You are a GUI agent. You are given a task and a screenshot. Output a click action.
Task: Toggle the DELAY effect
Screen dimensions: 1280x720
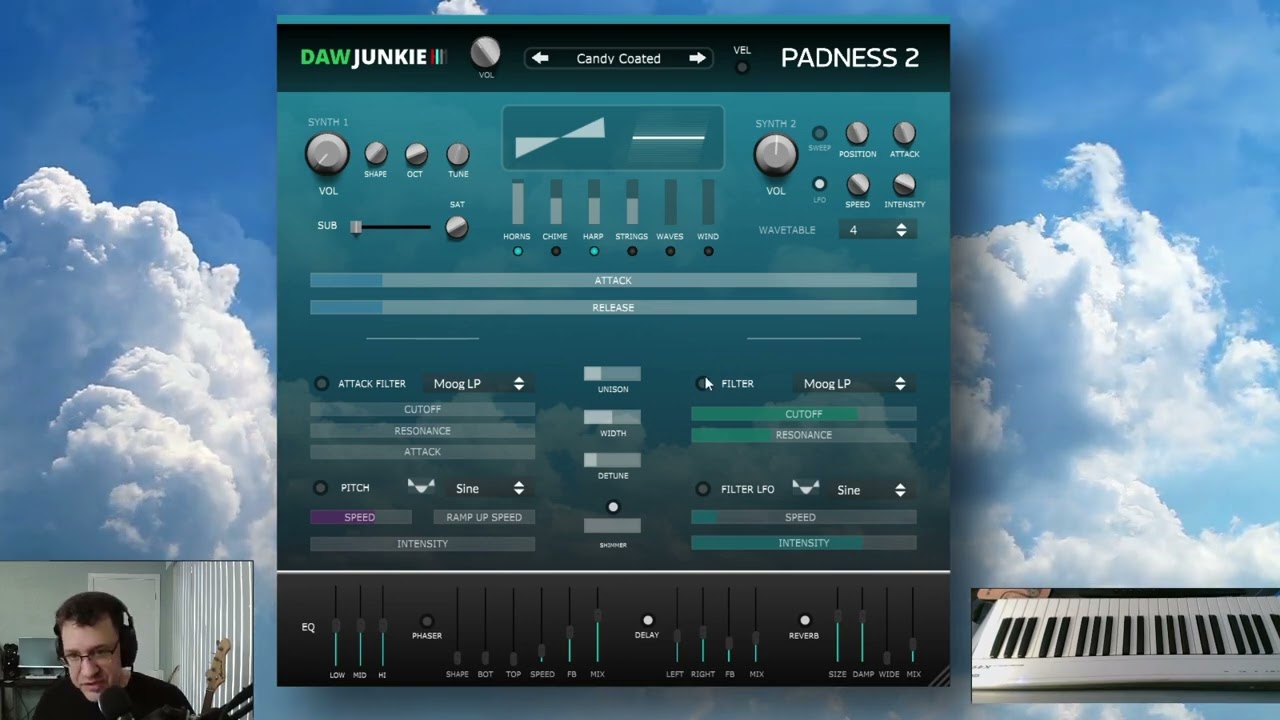click(x=647, y=620)
